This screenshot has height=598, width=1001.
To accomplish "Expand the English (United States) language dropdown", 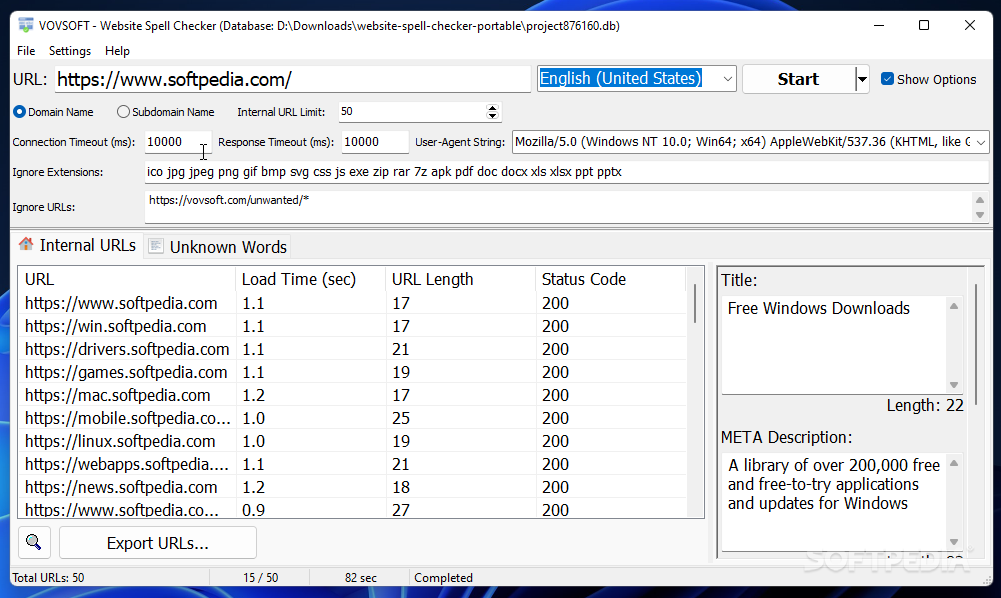I will point(727,78).
